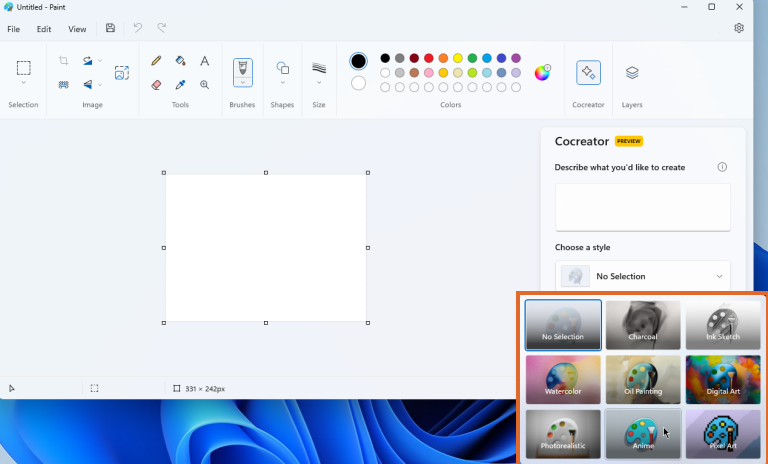Open the File menu
Image resolution: width=768 pixels, height=464 pixels.
14,29
